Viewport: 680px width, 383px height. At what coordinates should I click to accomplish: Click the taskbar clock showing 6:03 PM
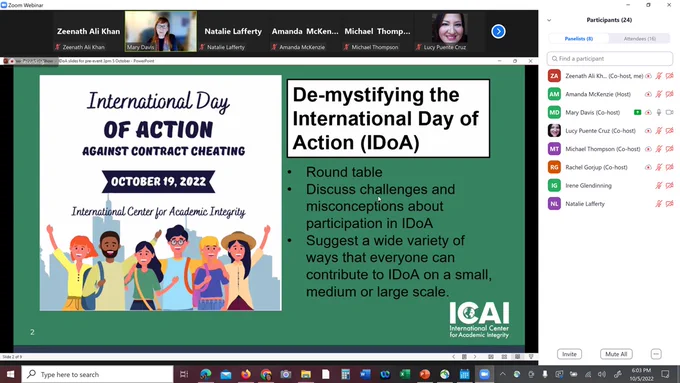(x=641, y=374)
